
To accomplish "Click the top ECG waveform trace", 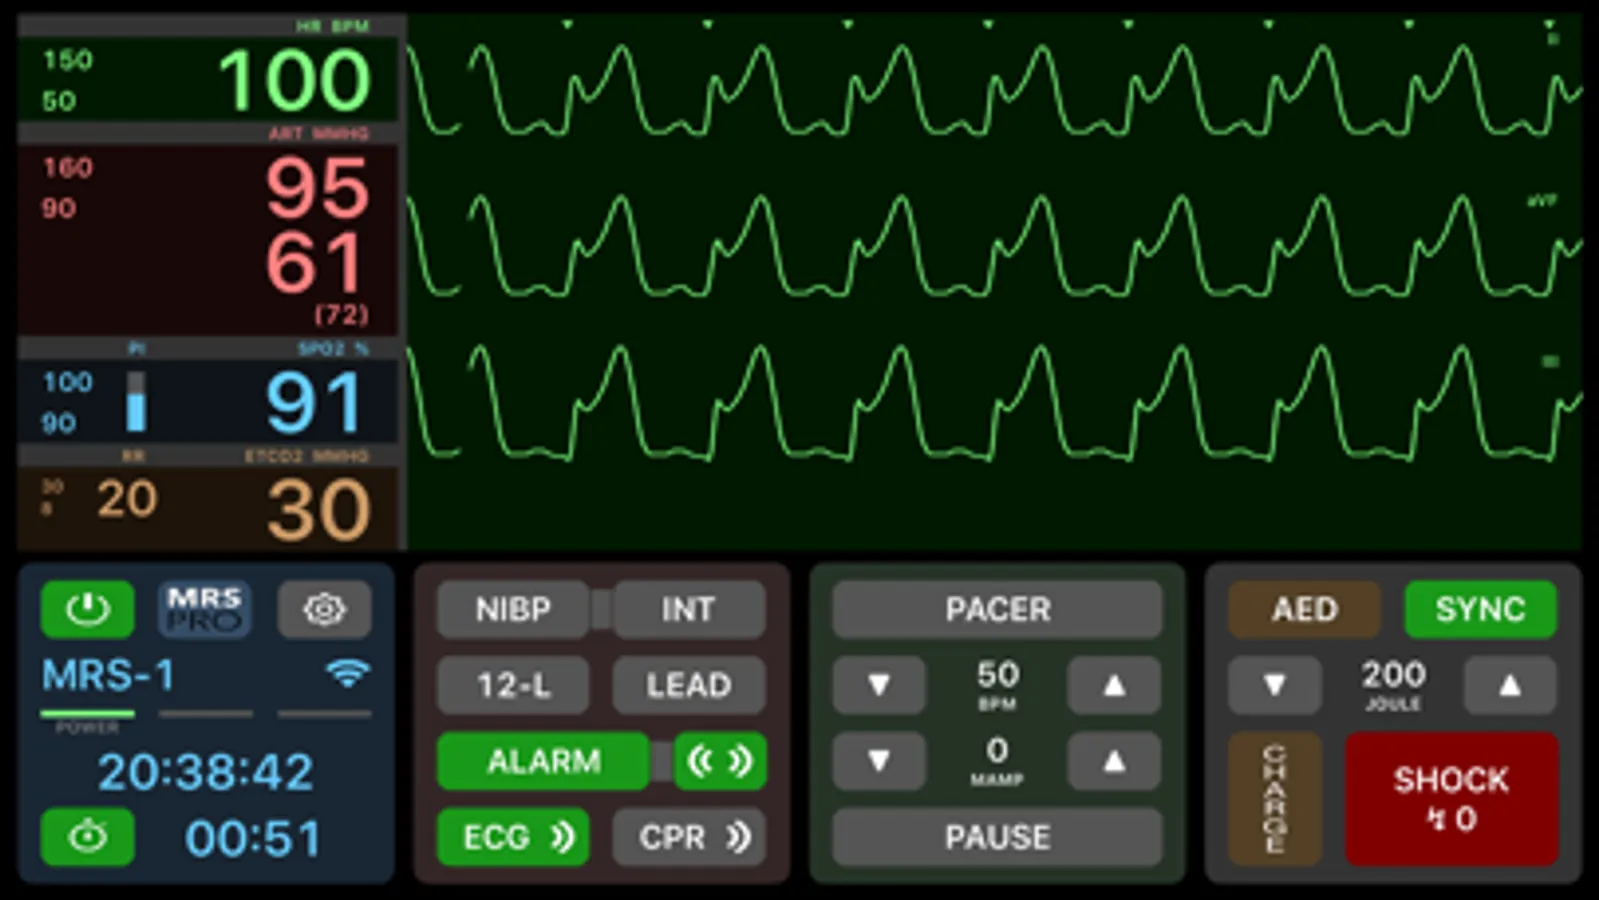I will [x=994, y=89].
